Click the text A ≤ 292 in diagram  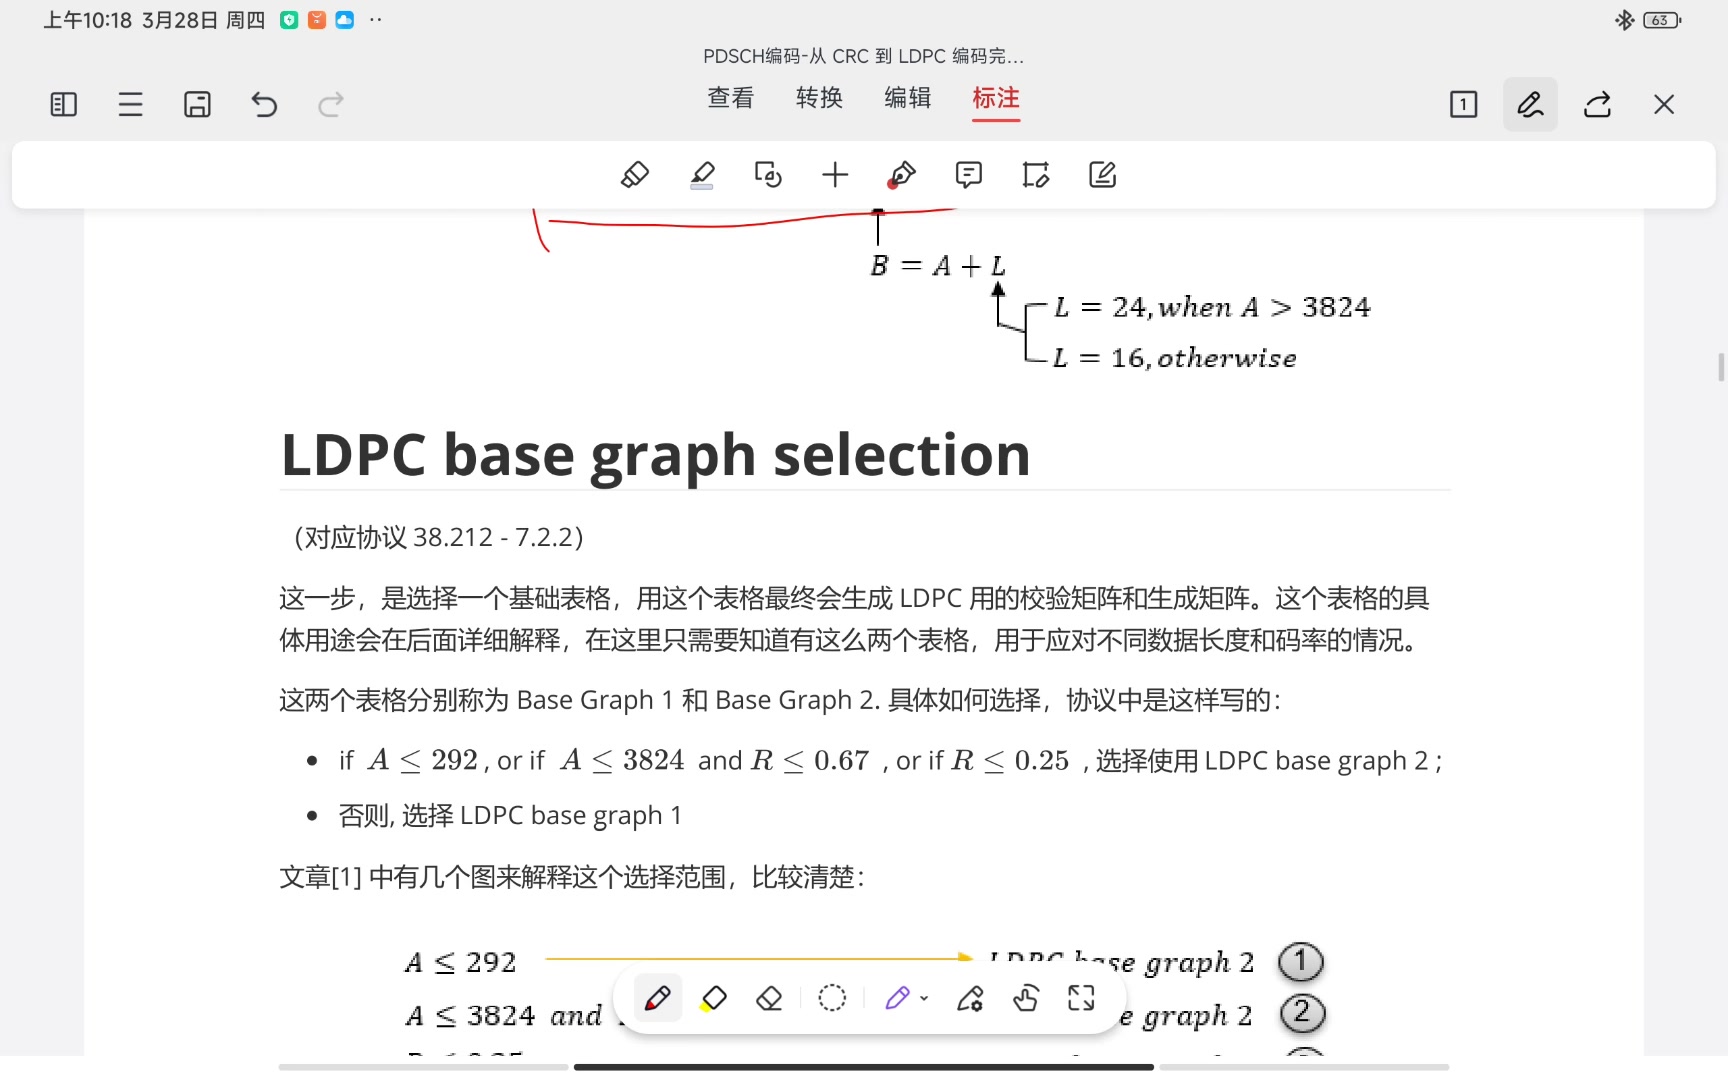click(461, 962)
